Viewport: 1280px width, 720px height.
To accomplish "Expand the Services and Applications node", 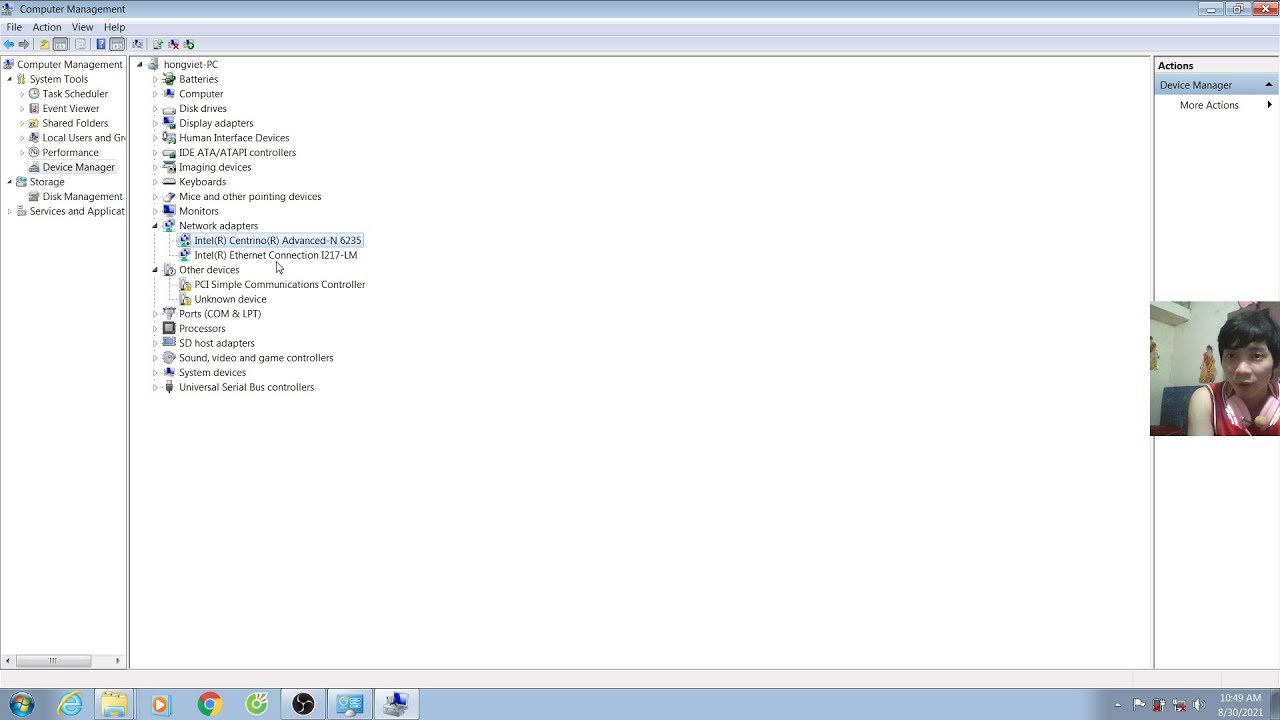I will pos(9,211).
